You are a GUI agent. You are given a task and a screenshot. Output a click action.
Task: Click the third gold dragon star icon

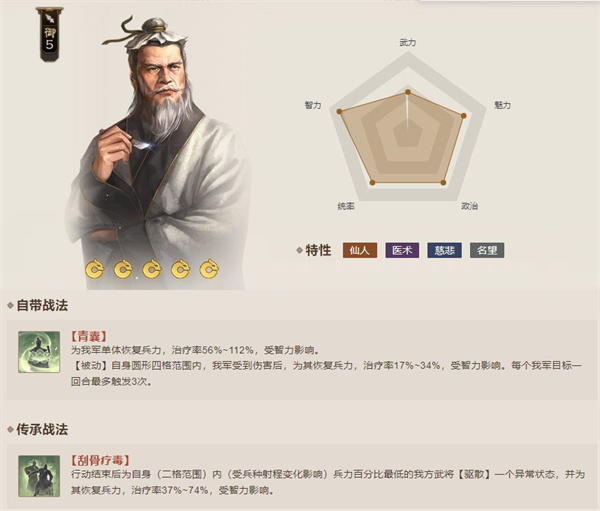[152, 269]
